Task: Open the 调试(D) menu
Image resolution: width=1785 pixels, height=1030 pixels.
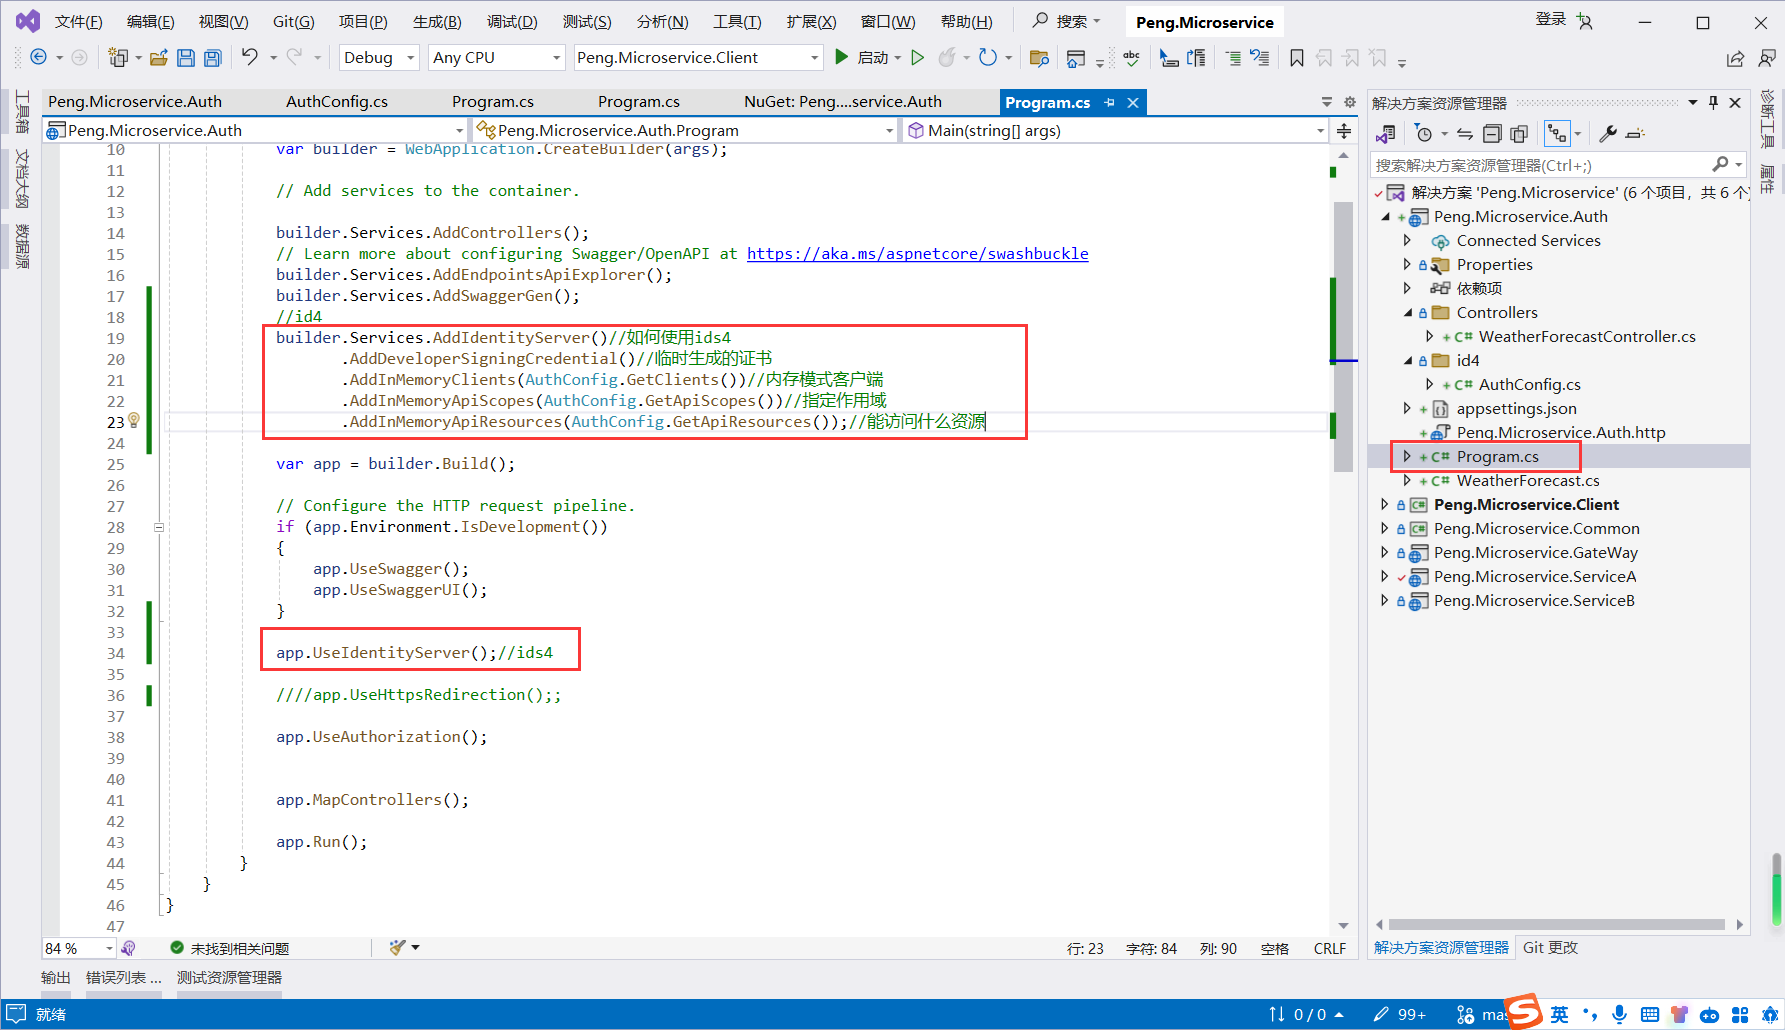Action: (512, 22)
